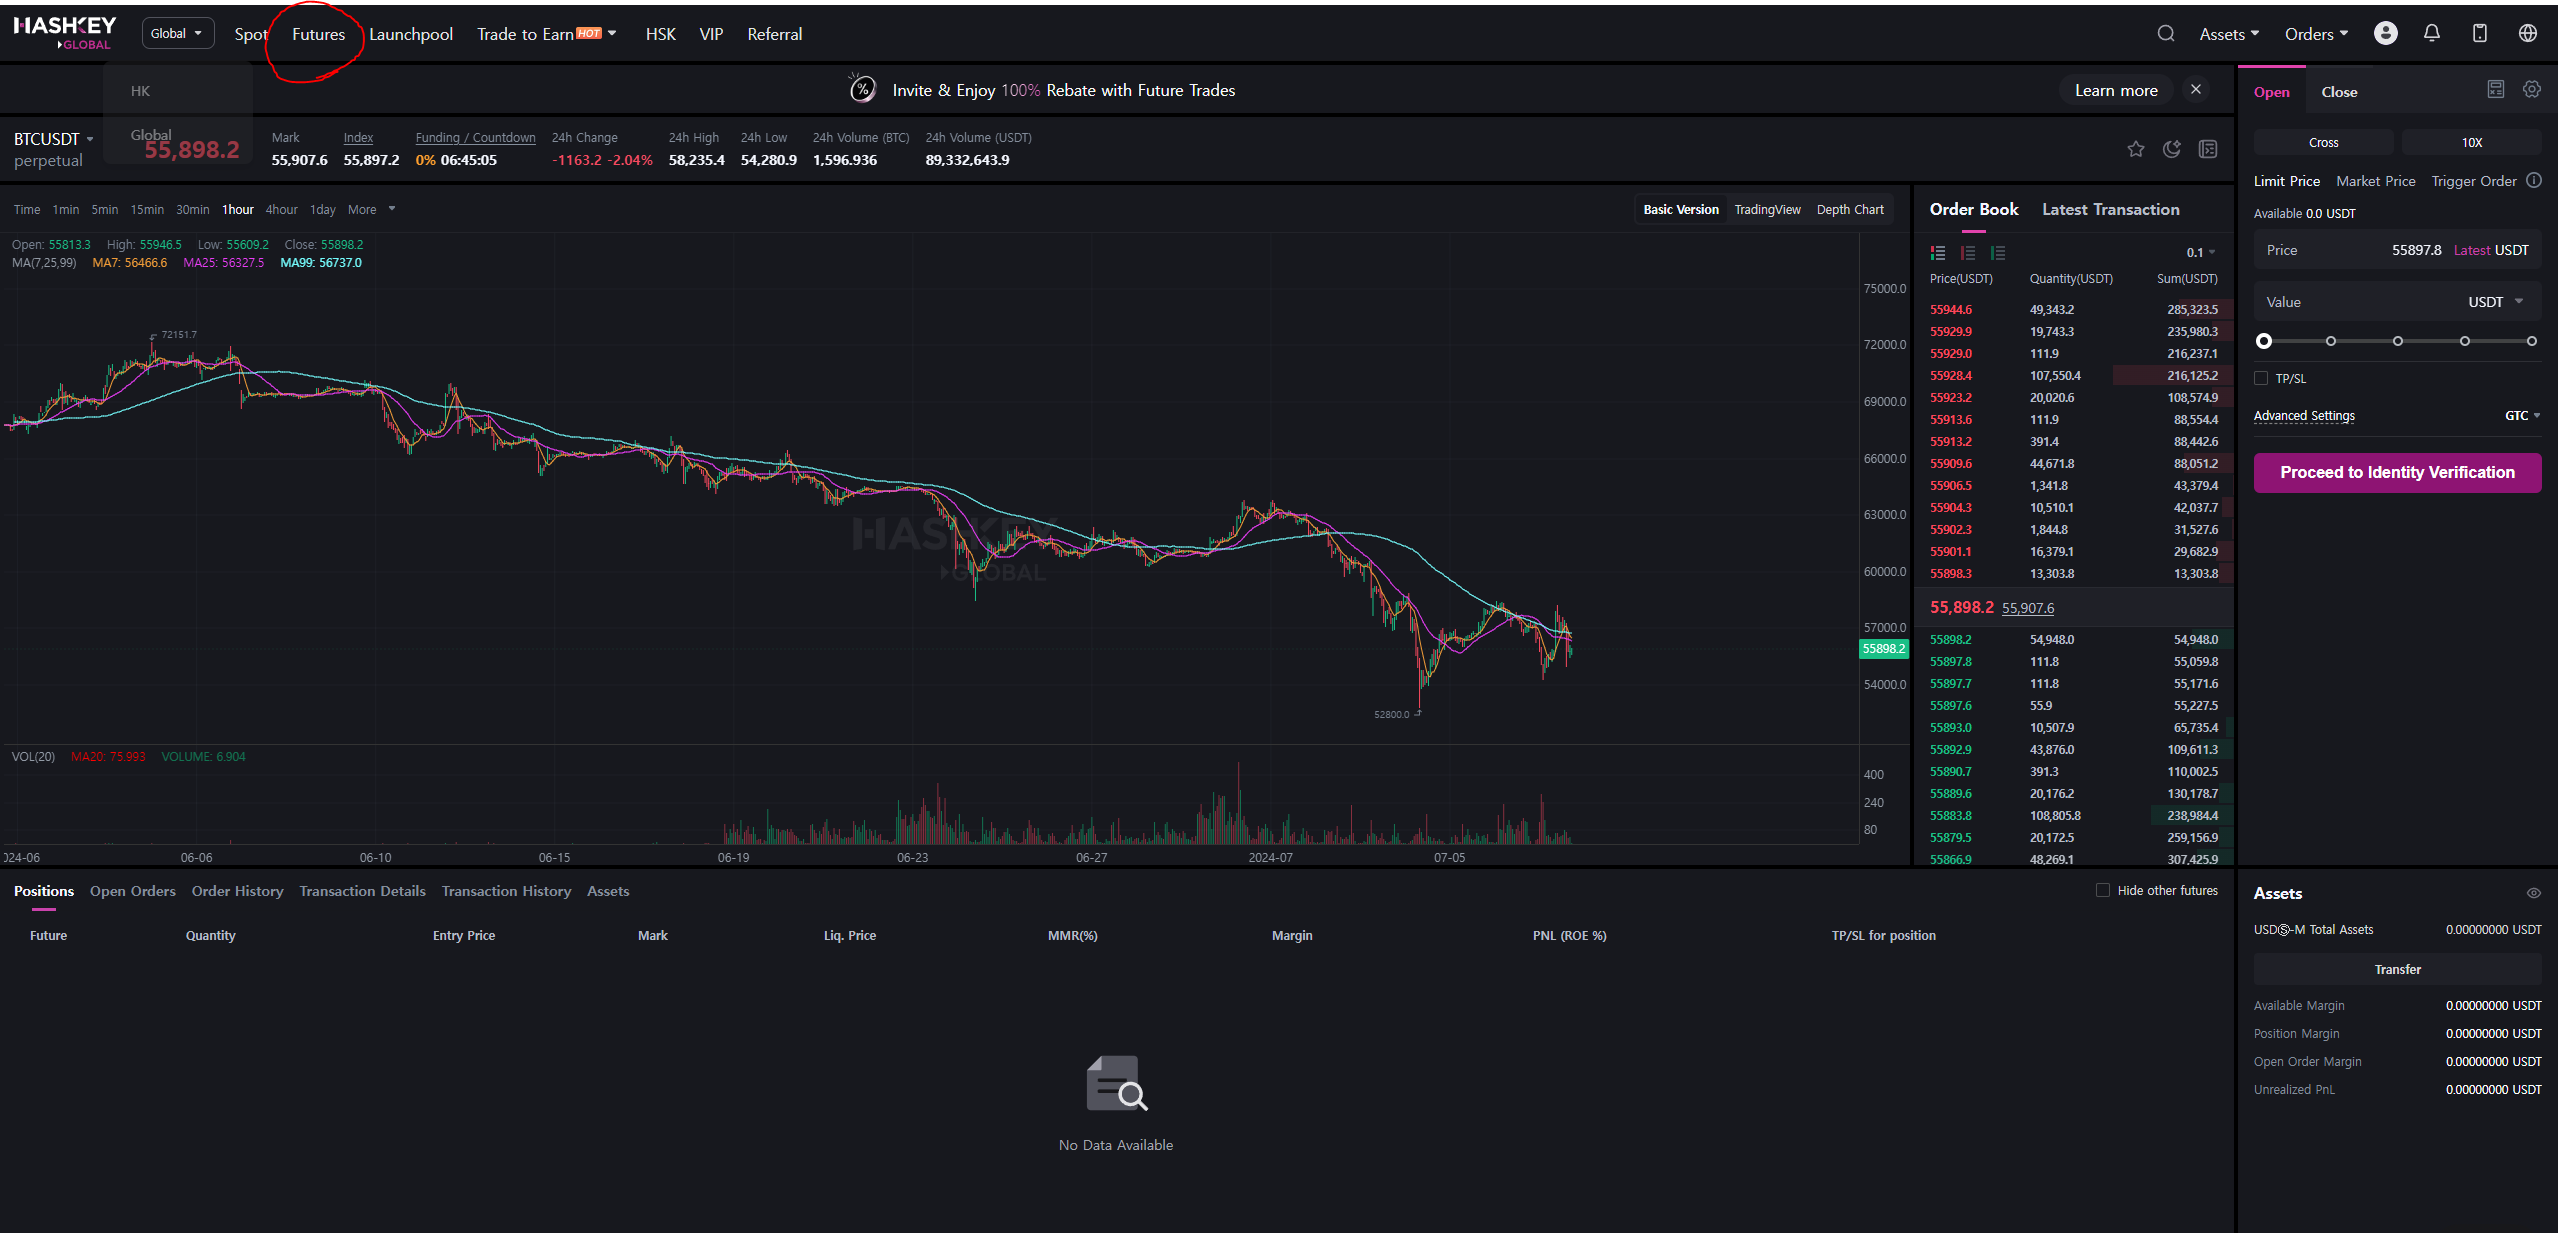Switch to Latest Transaction tab

tap(2110, 209)
